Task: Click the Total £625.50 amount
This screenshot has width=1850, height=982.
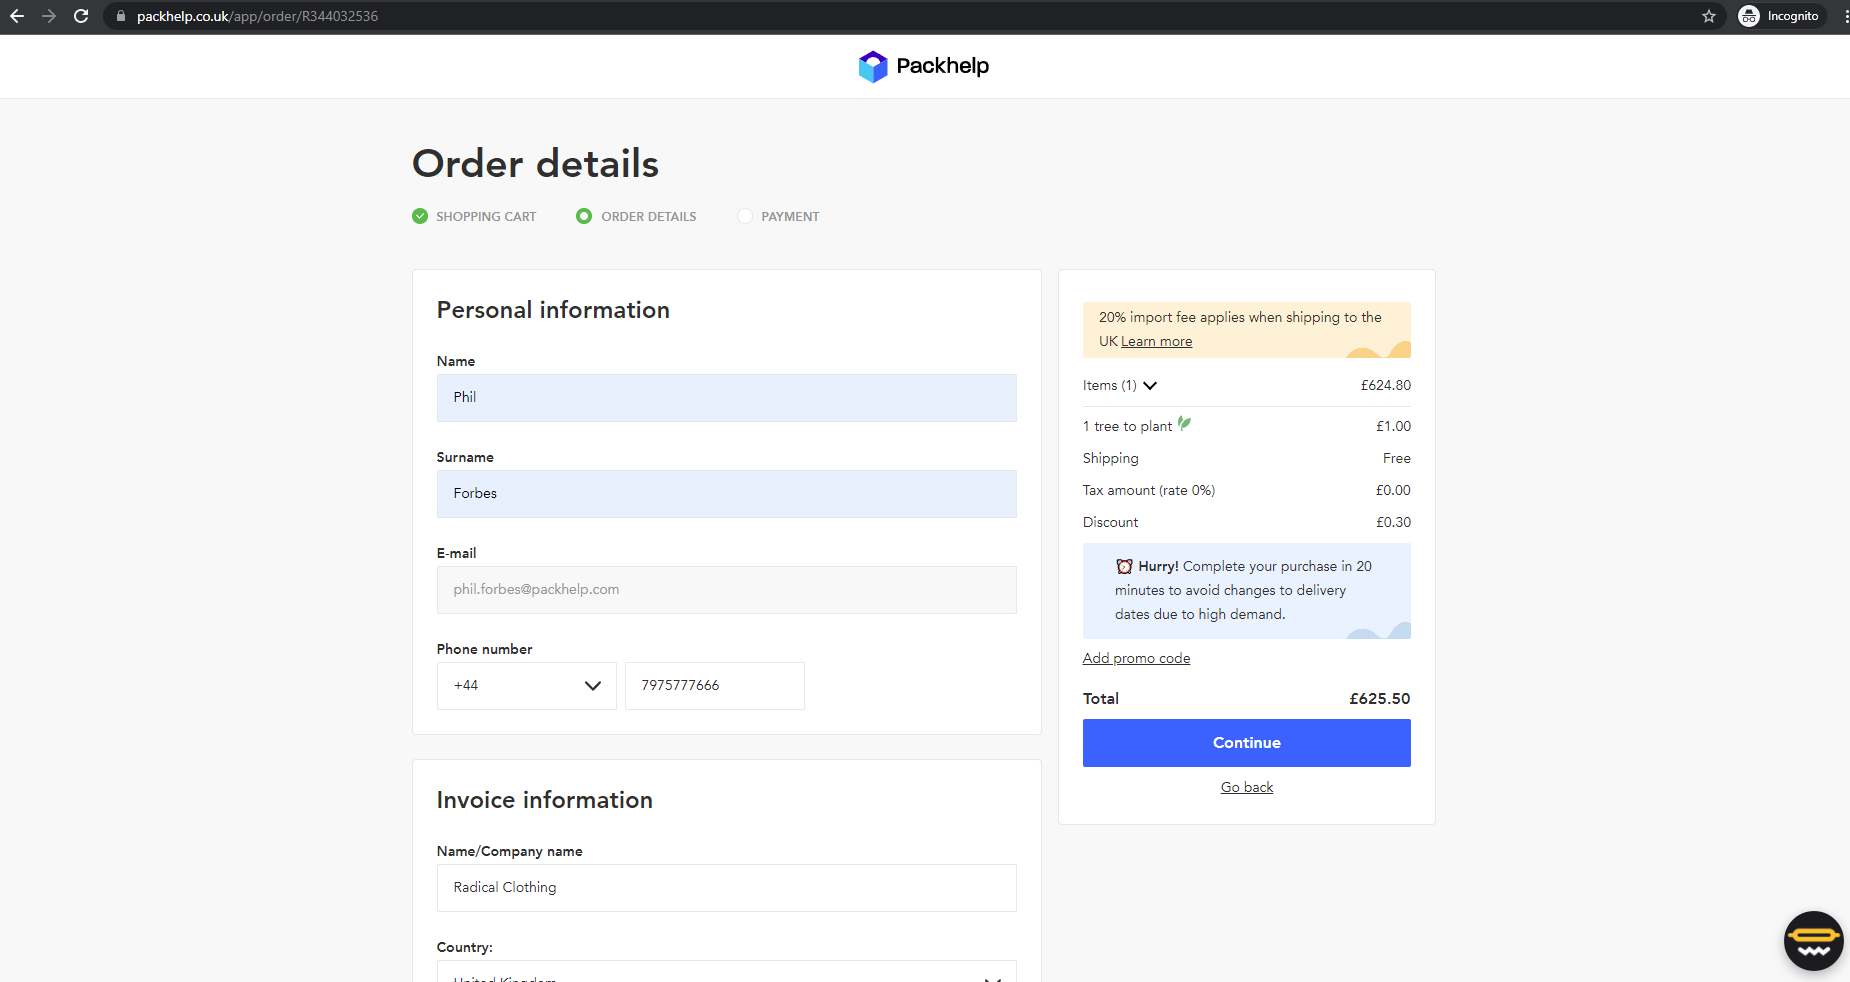Action: point(1380,699)
